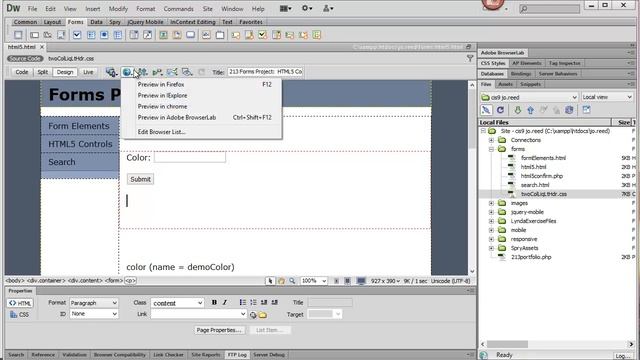
Task: Refresh the Files panel
Action: pyautogui.click(x=500, y=110)
